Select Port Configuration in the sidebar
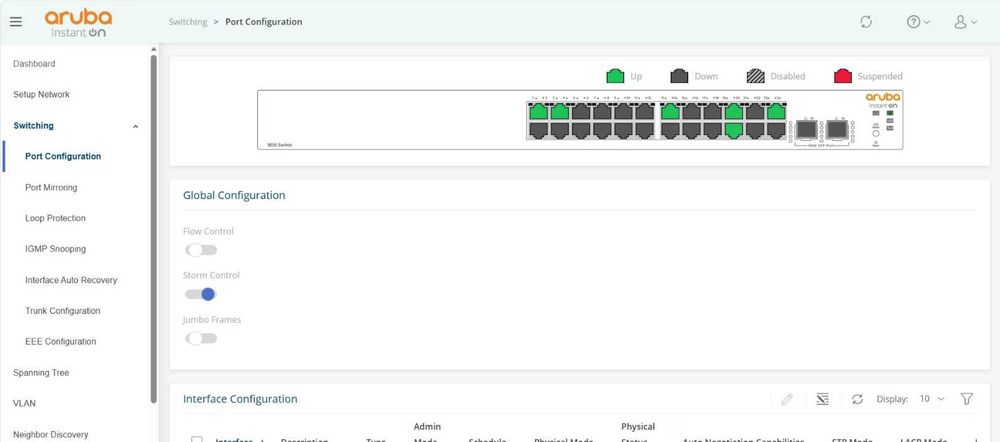This screenshot has height=442, width=1000. click(63, 156)
